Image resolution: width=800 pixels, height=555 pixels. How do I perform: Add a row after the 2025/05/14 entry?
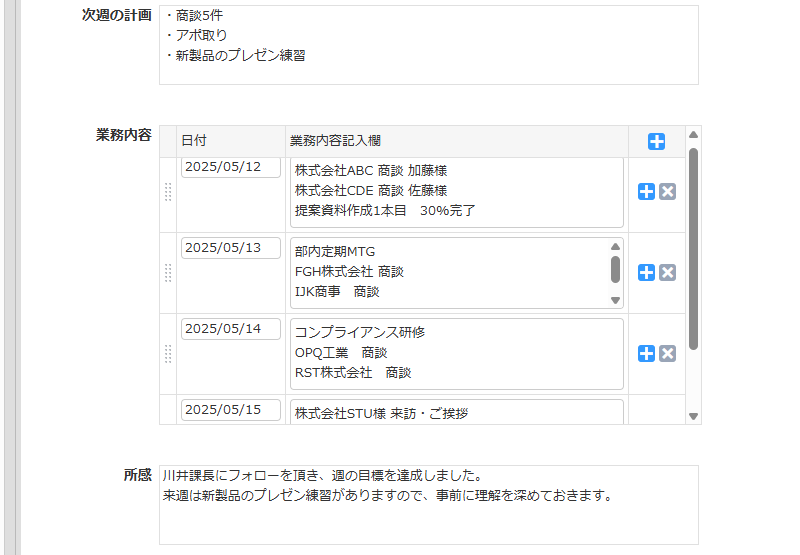(x=646, y=353)
